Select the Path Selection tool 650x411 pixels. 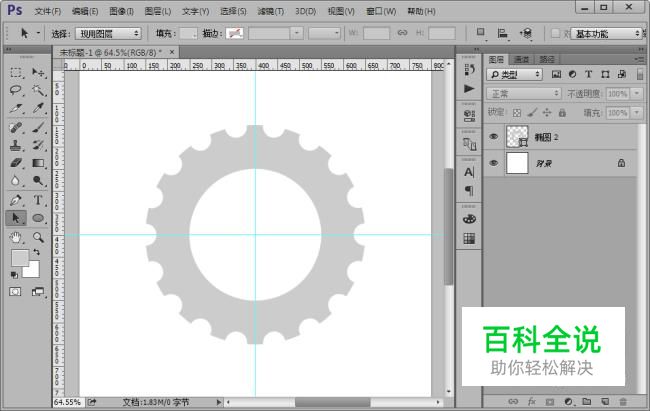[x=16, y=218]
